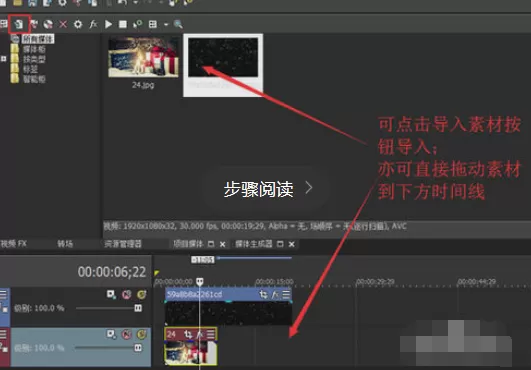Viewport: 531px width, 370px height.
Task: Switch to the 媒体生成器 tab
Action: point(254,244)
